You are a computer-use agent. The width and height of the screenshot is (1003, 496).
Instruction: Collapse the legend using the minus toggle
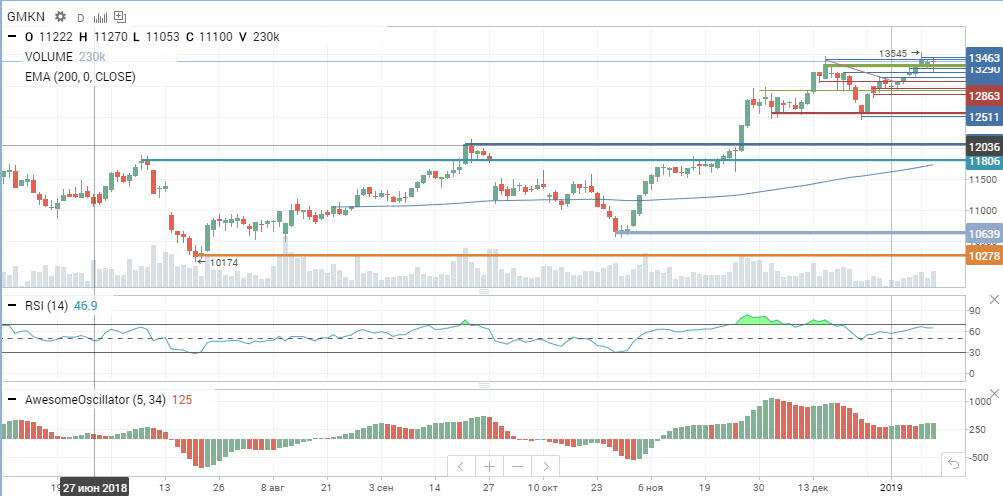coord(12,37)
